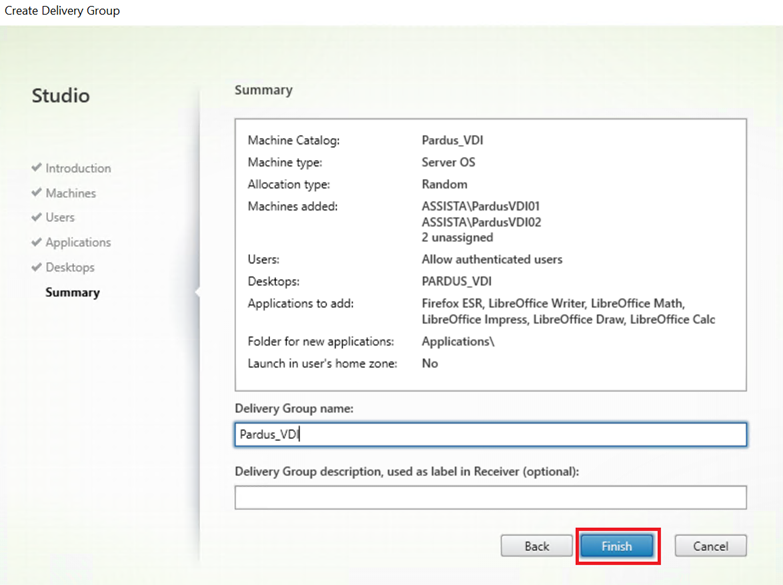Click the ASSISTA\PardusVDI02 machine entry
The height and width of the screenshot is (585, 783).
click(x=481, y=222)
